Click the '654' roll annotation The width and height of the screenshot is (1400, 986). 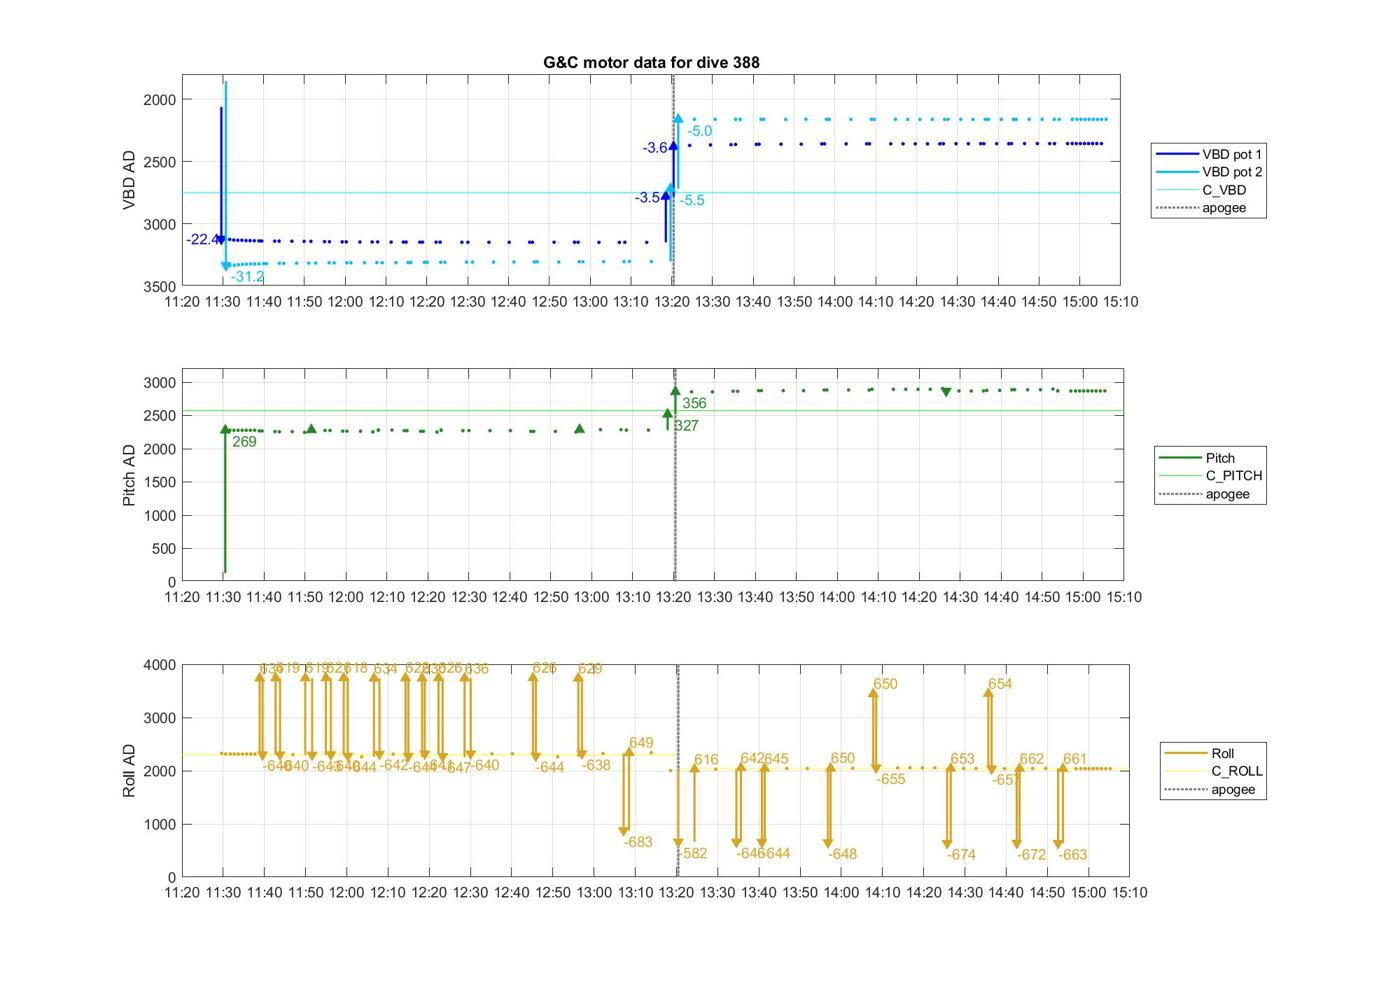(1000, 684)
